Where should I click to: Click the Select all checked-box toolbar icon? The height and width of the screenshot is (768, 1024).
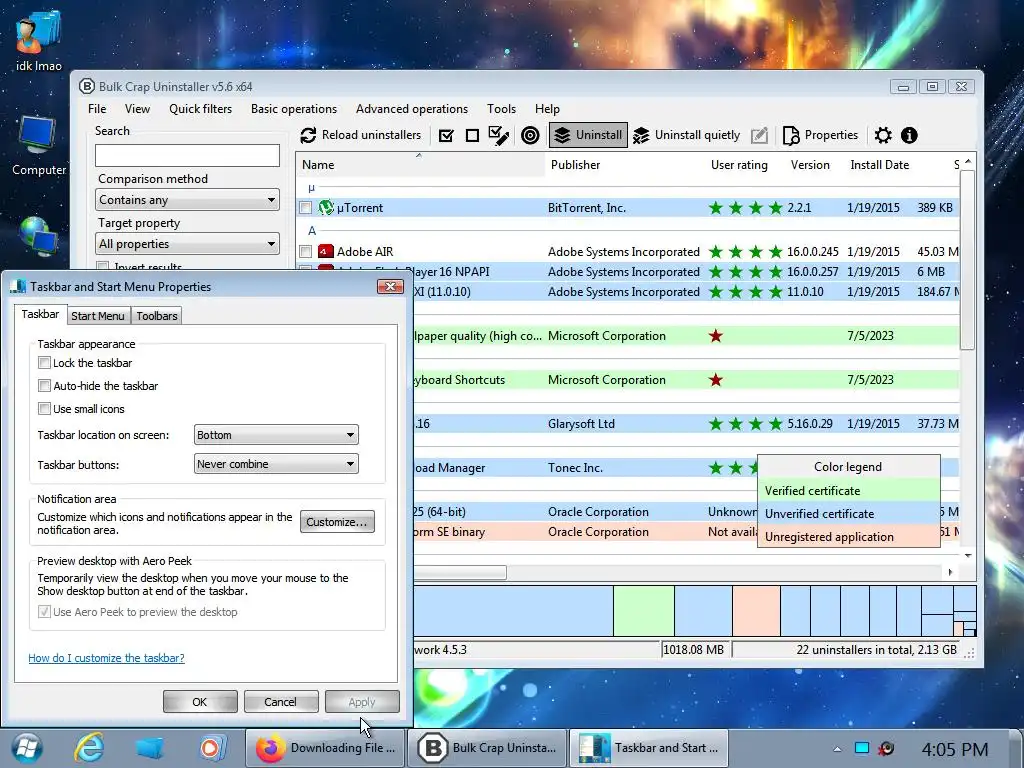tap(446, 135)
